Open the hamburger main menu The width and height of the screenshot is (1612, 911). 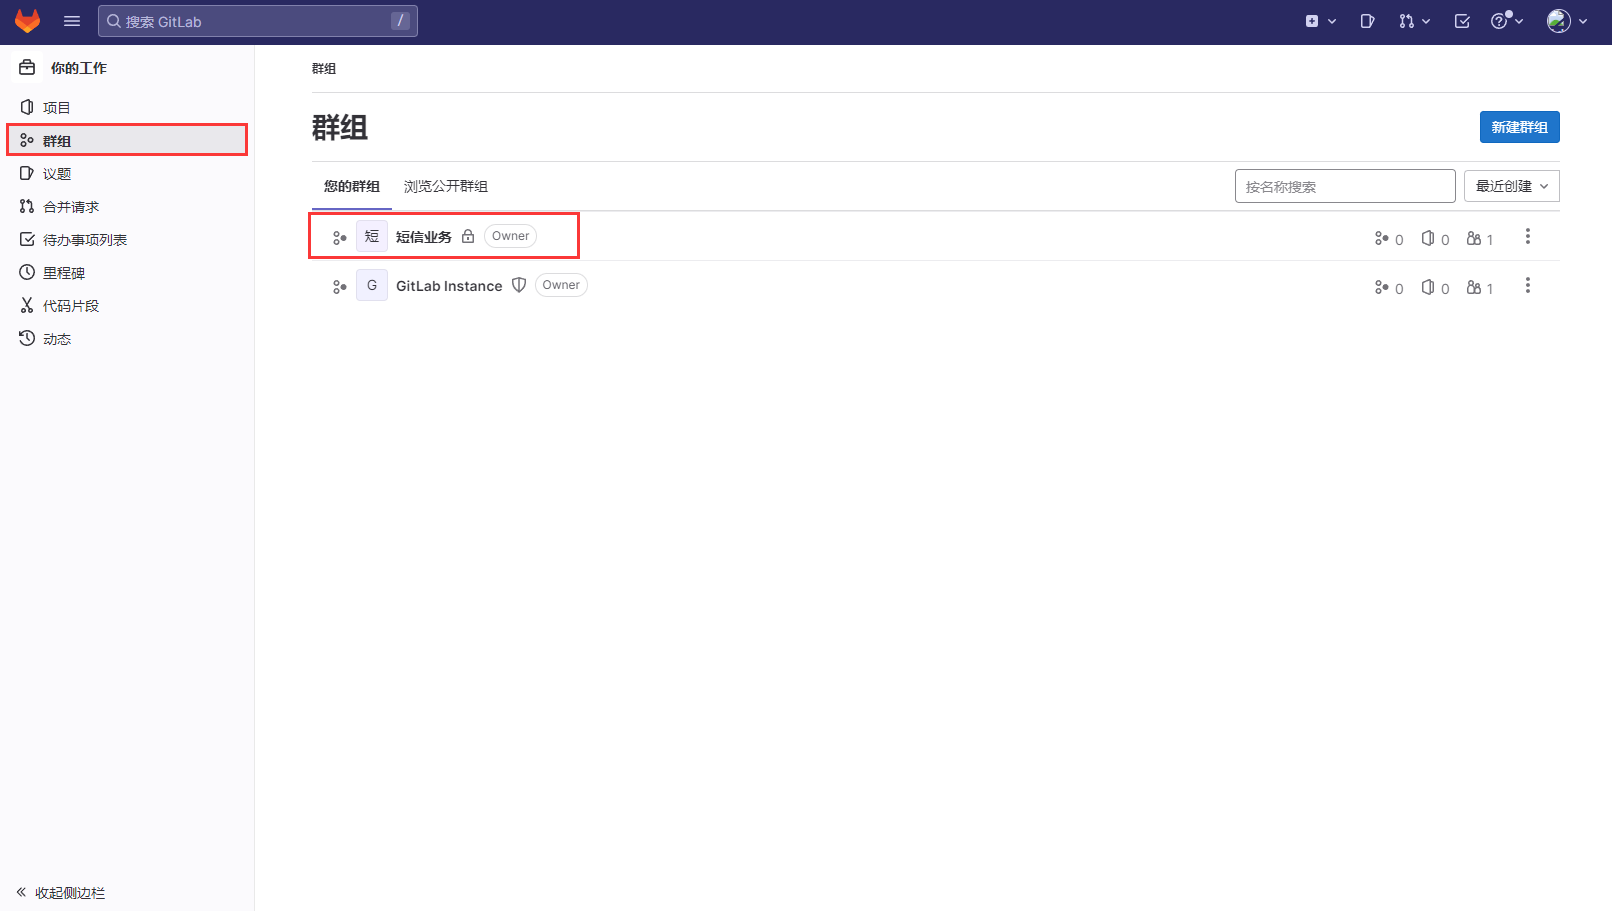[x=72, y=21]
